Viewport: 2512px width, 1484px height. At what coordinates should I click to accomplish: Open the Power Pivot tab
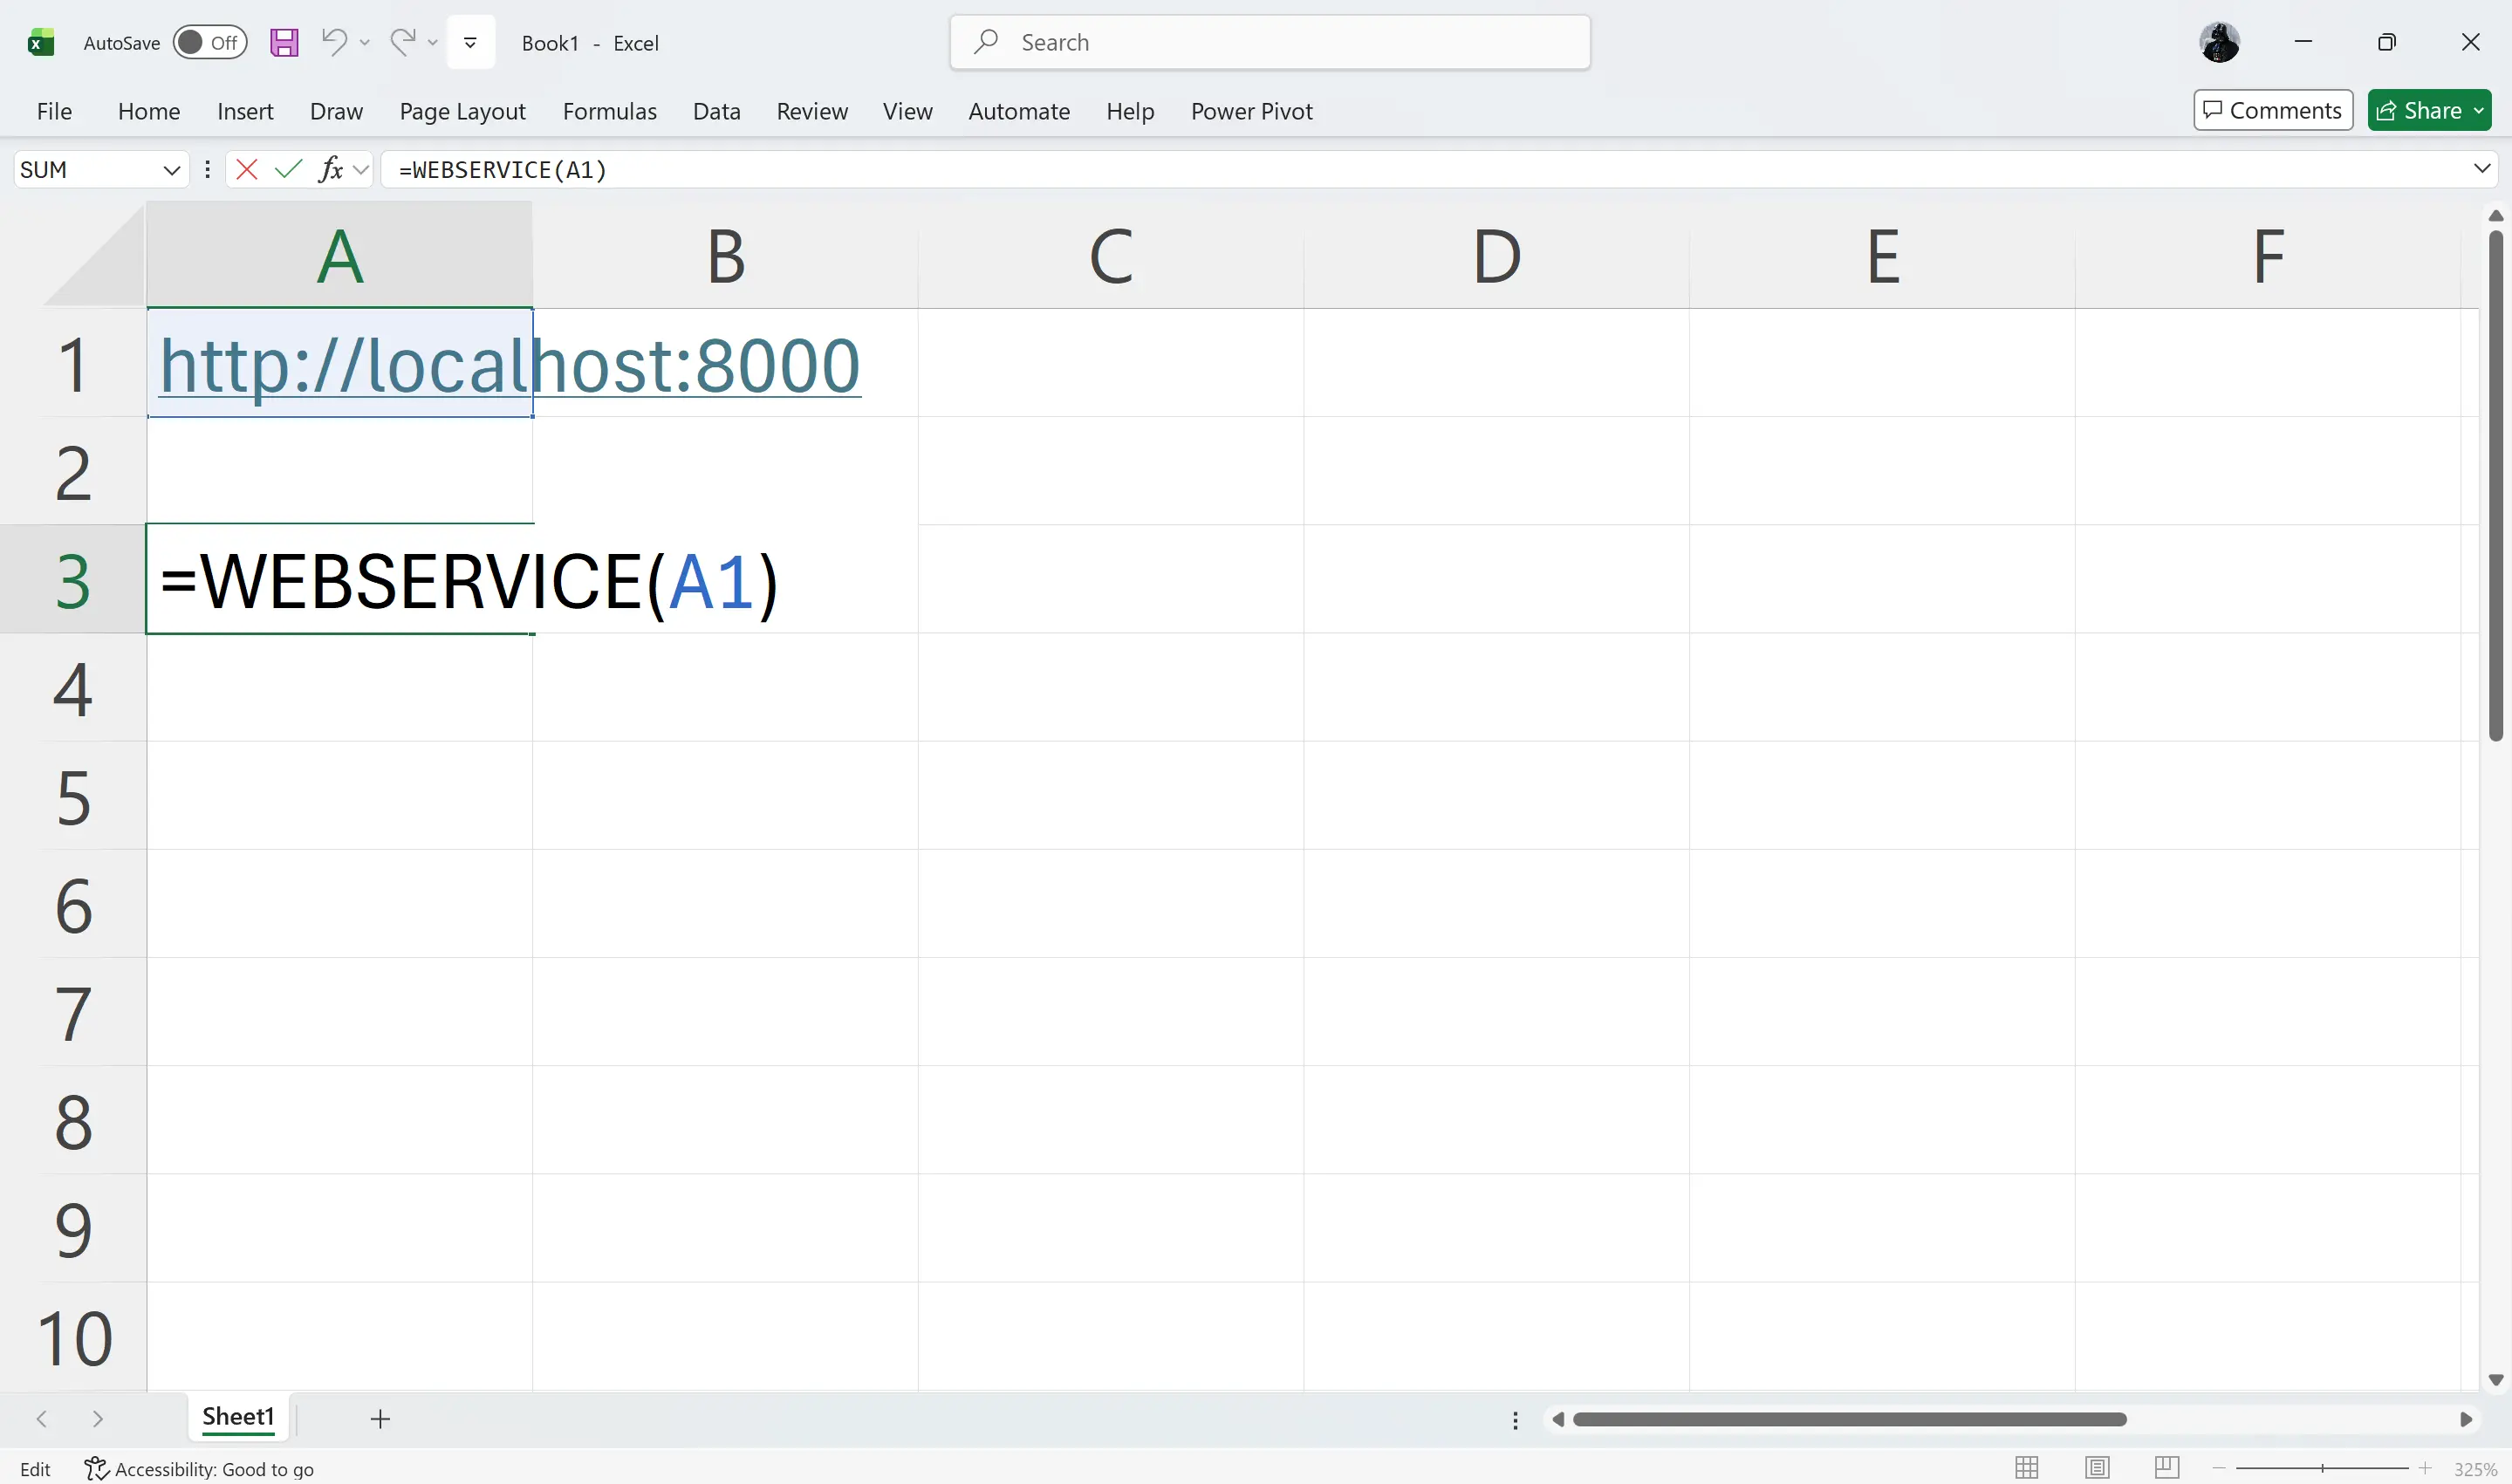(1251, 111)
